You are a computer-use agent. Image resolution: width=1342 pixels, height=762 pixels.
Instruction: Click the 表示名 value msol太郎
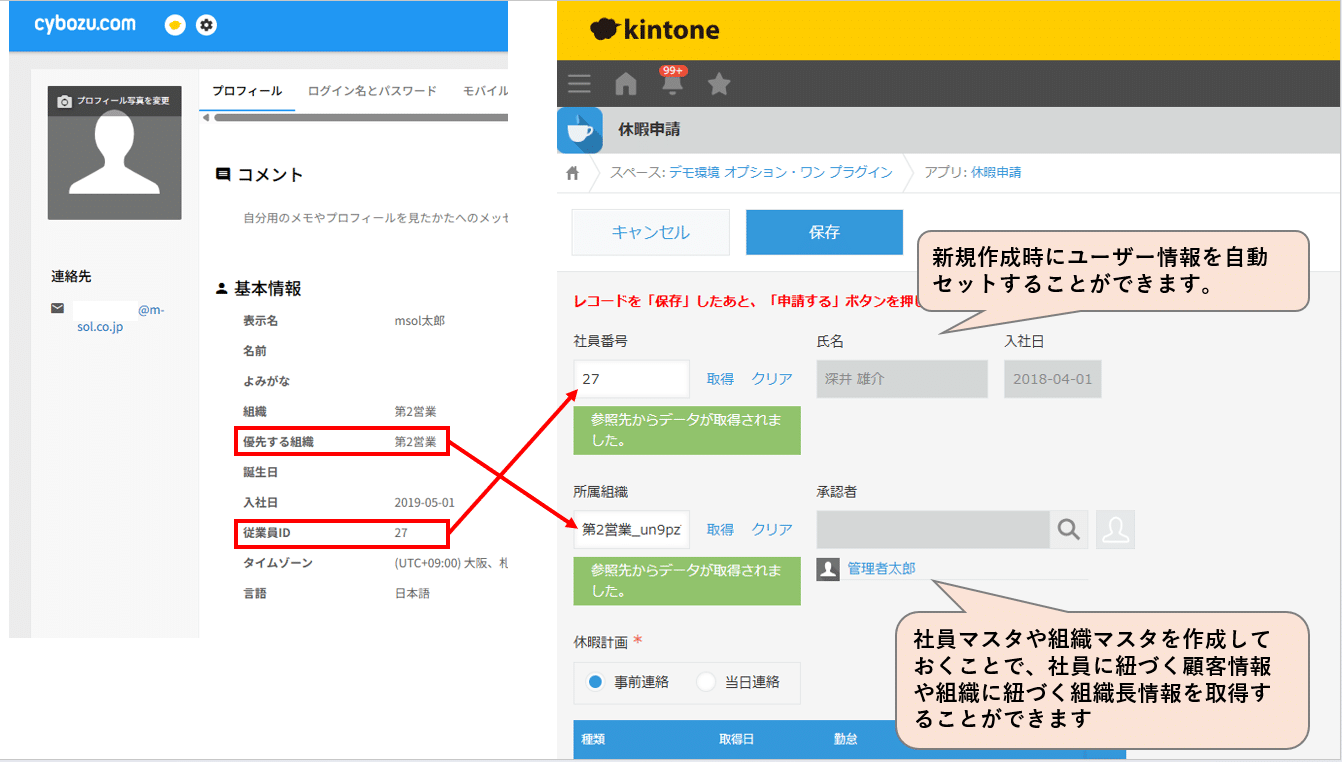(420, 321)
